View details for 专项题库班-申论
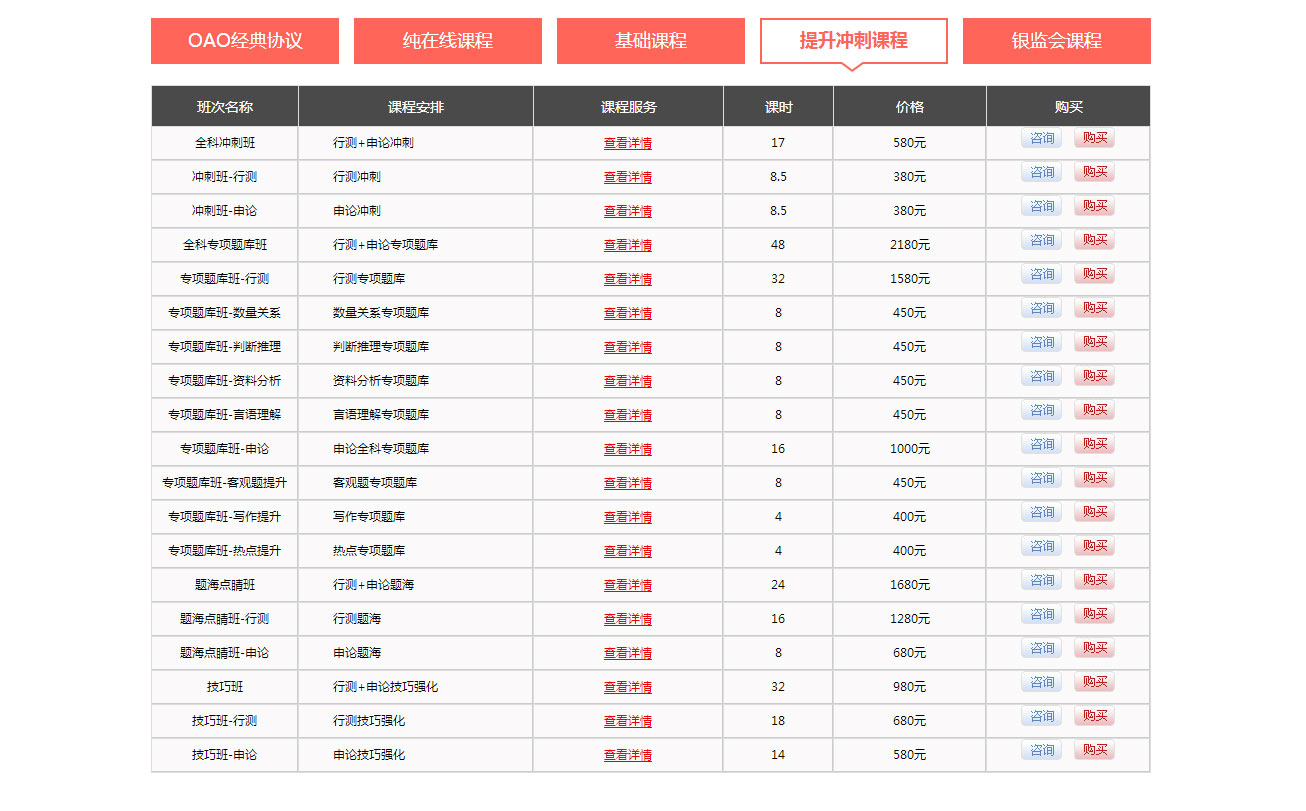 (628, 449)
